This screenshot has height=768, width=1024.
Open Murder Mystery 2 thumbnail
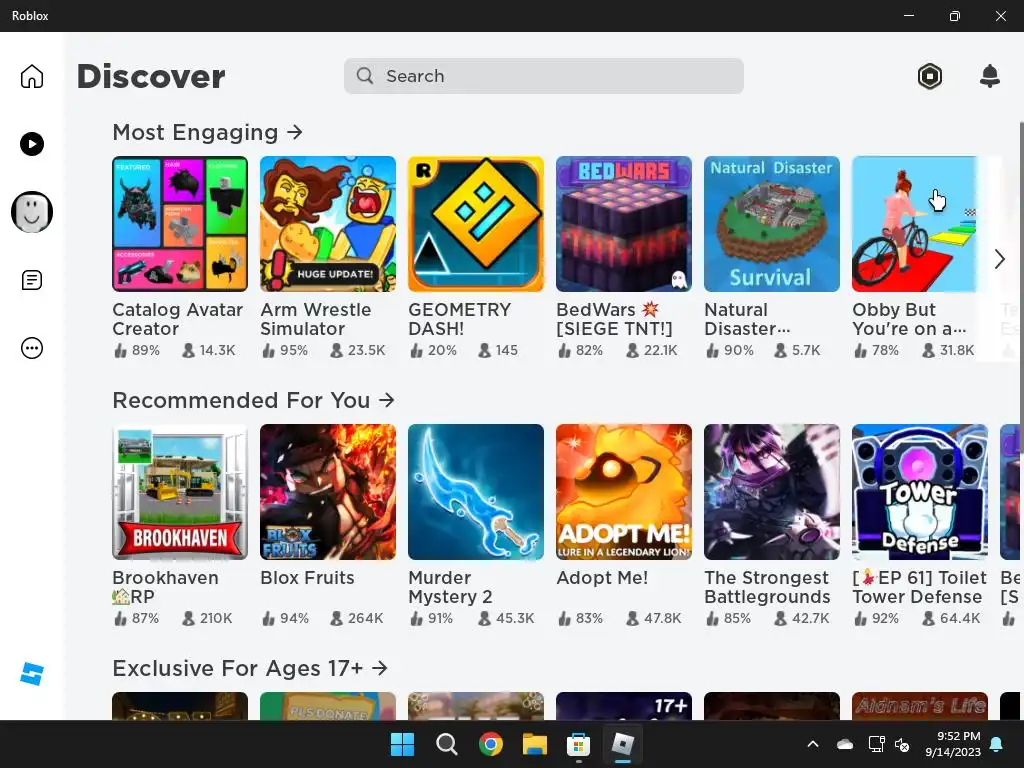click(x=476, y=492)
